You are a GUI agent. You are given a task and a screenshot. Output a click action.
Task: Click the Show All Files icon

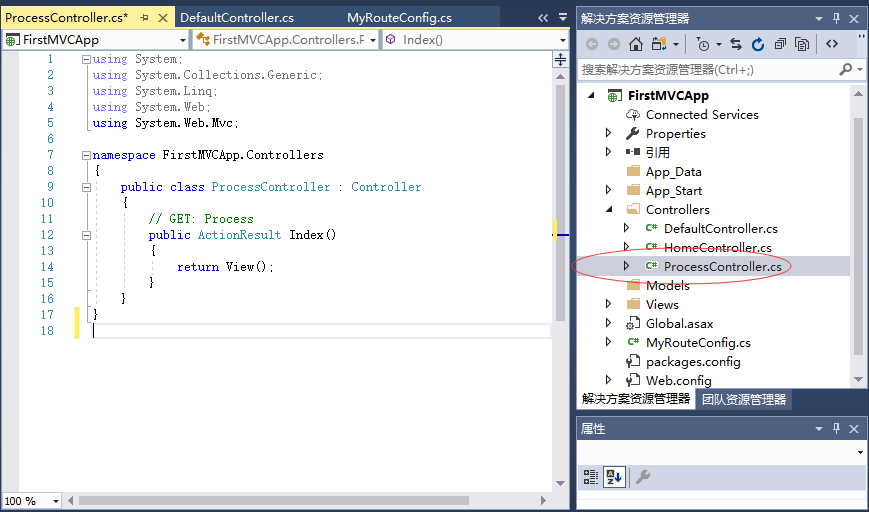click(803, 44)
